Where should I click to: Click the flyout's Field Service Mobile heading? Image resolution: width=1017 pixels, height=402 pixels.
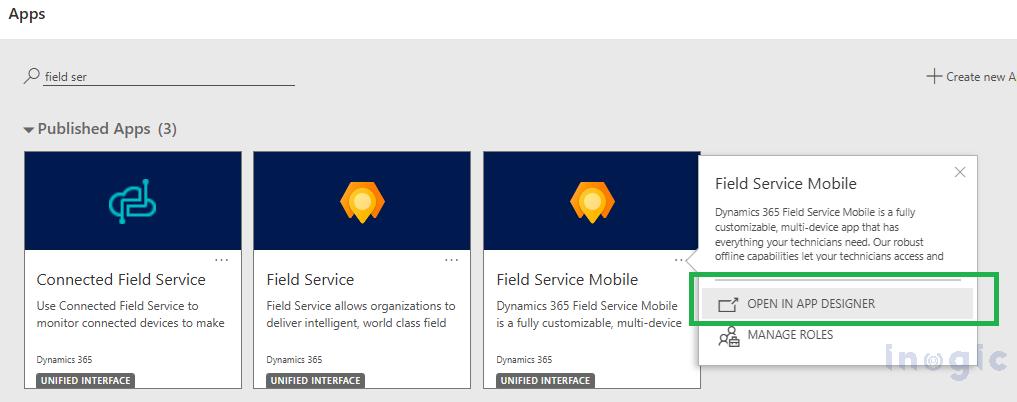tap(785, 183)
